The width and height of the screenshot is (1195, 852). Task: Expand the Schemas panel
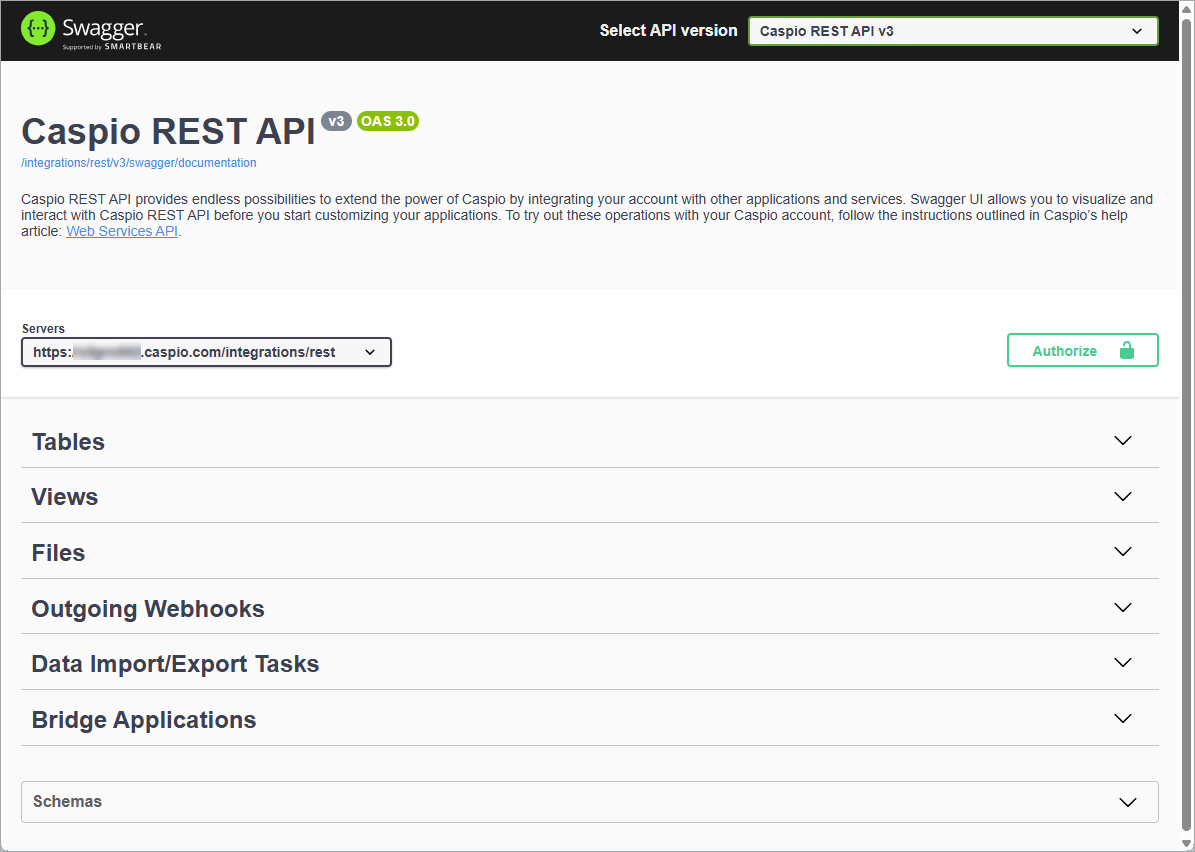pos(590,802)
